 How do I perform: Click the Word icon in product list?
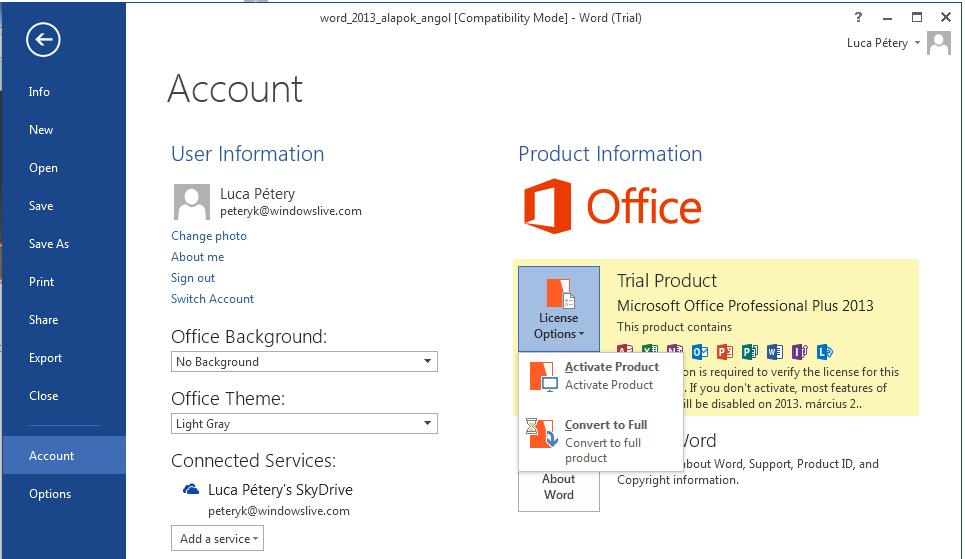775,352
